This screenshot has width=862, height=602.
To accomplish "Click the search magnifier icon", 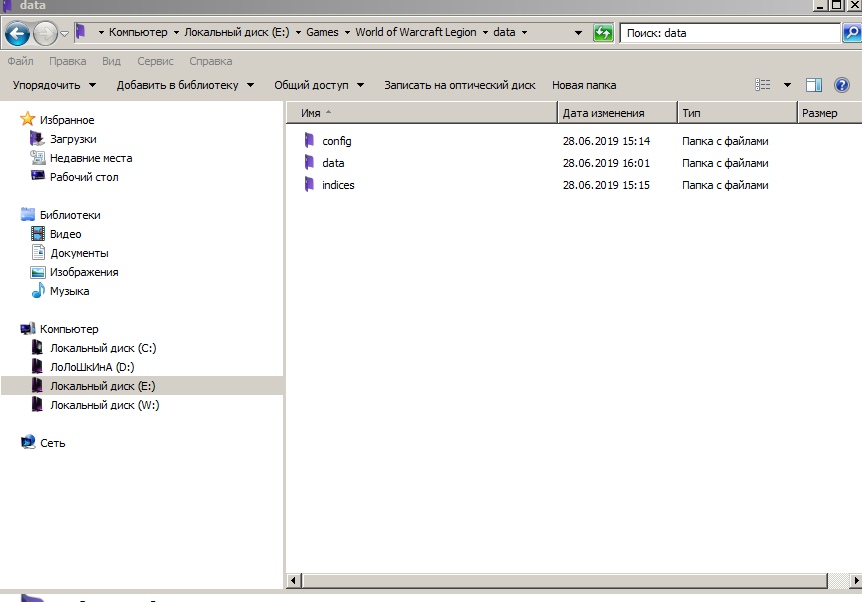I will 851,33.
